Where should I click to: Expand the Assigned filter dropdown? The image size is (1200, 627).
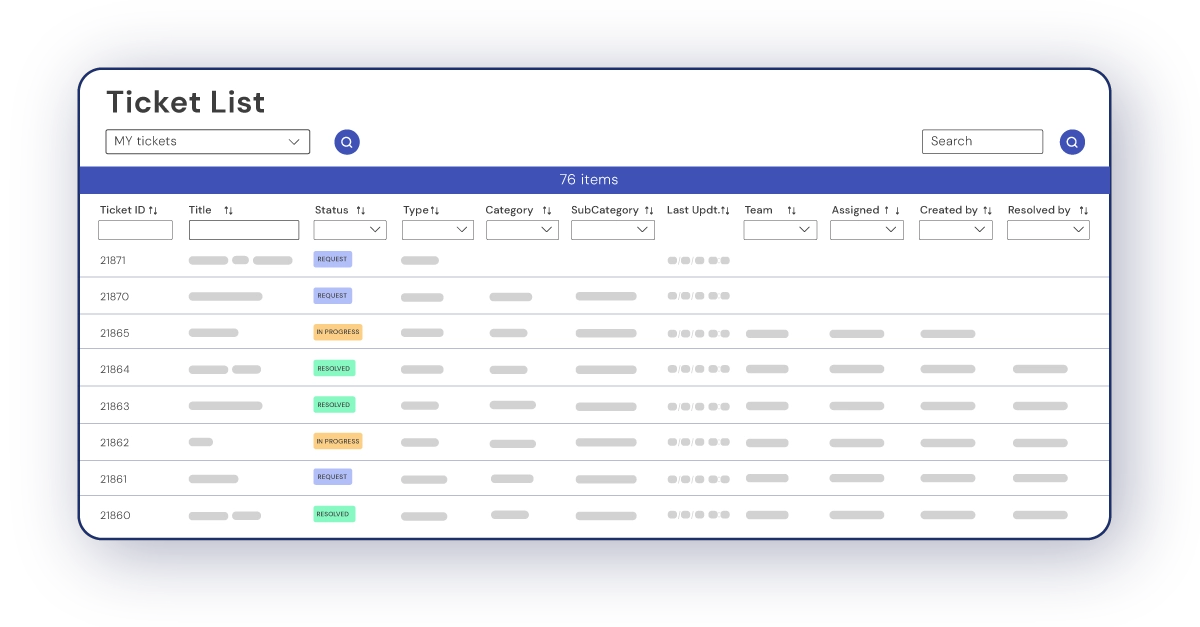coord(867,230)
